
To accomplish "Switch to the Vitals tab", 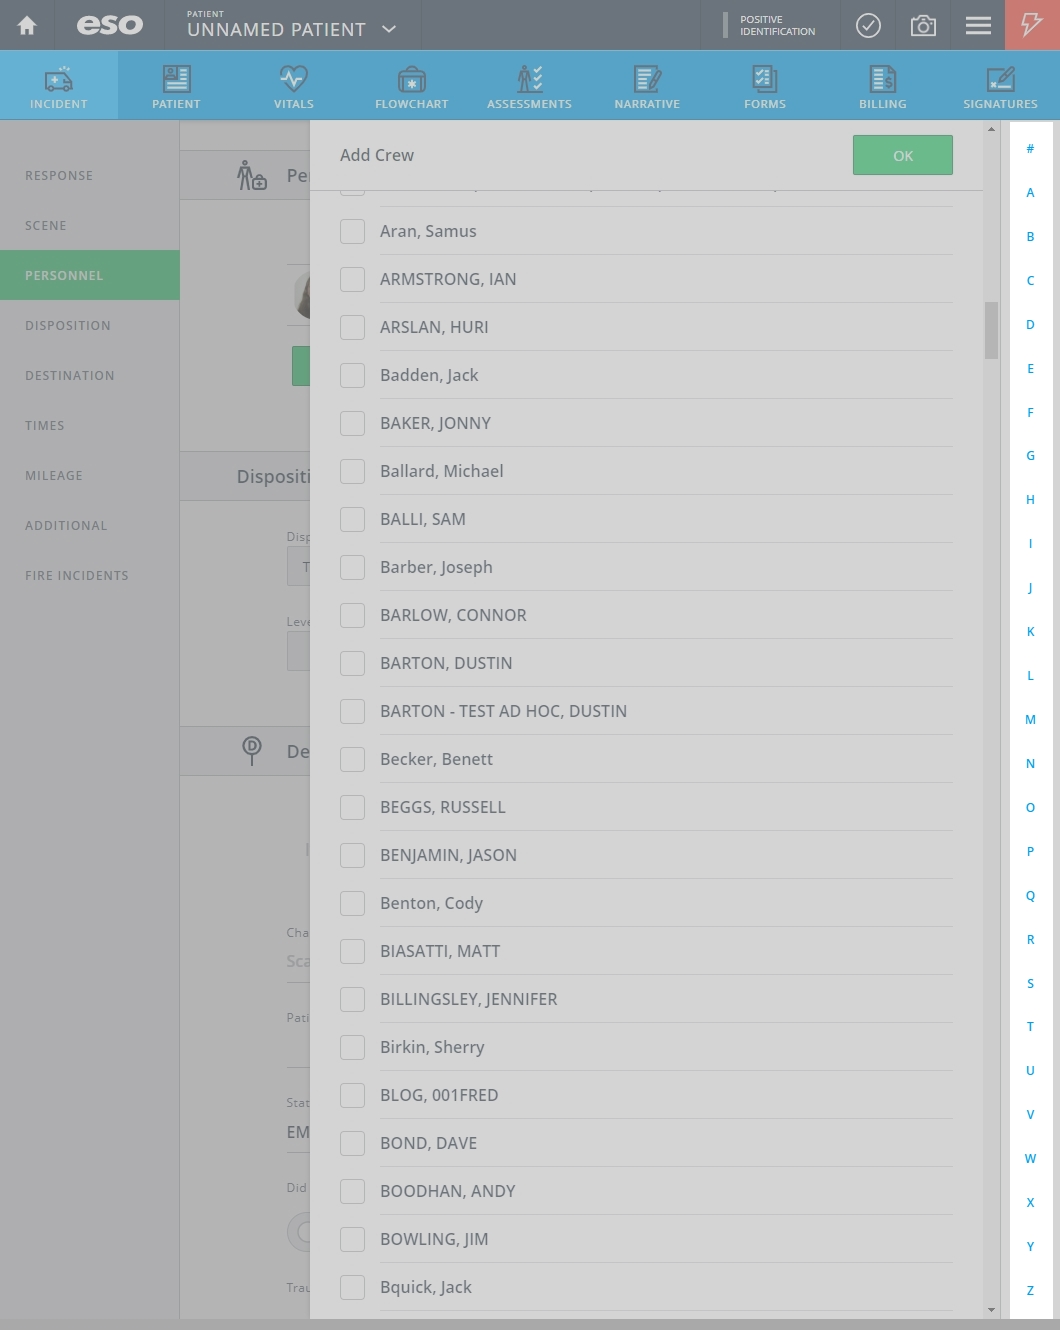I will (294, 86).
